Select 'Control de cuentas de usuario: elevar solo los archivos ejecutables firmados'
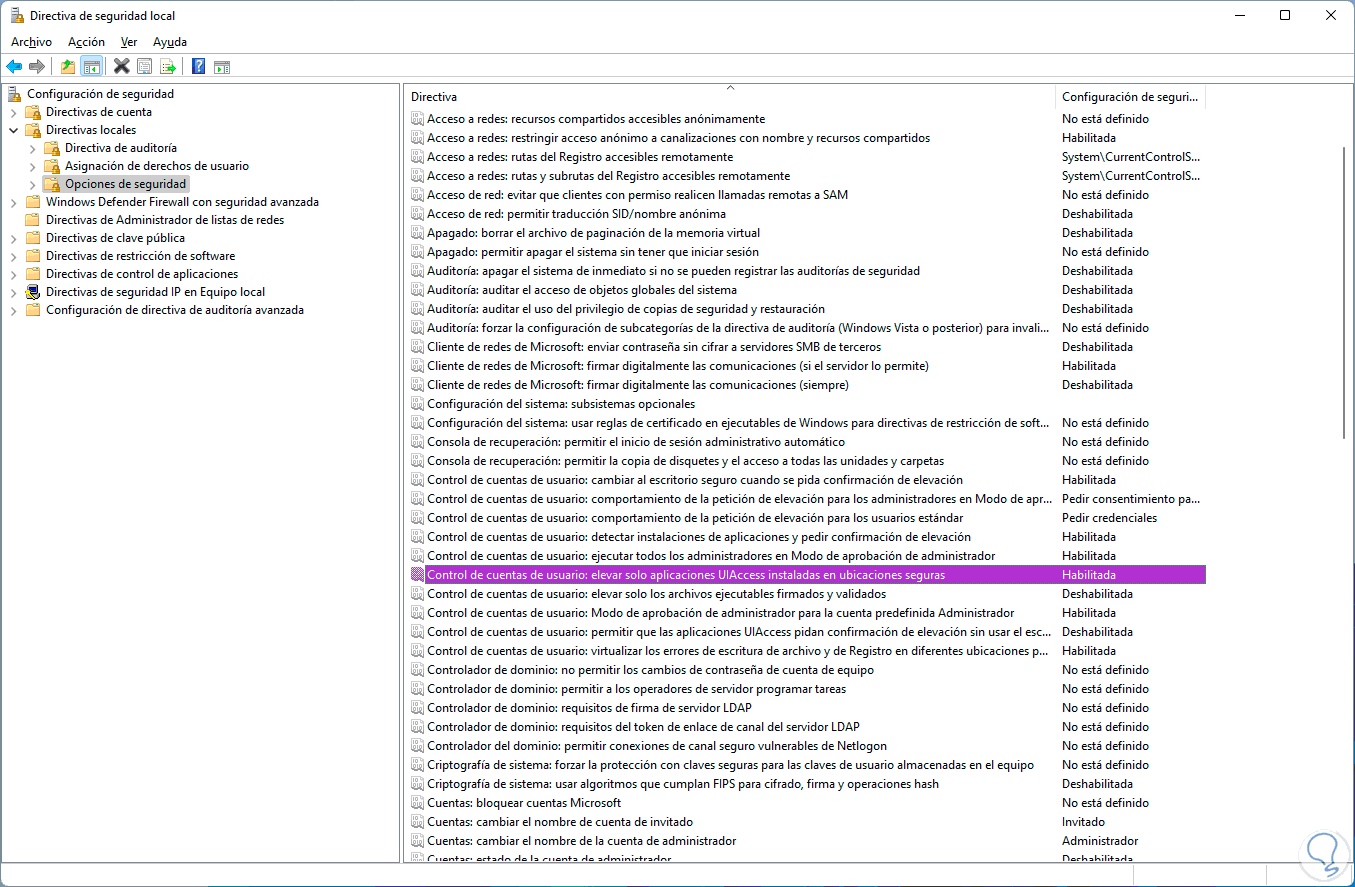1355x887 pixels. [x=656, y=594]
